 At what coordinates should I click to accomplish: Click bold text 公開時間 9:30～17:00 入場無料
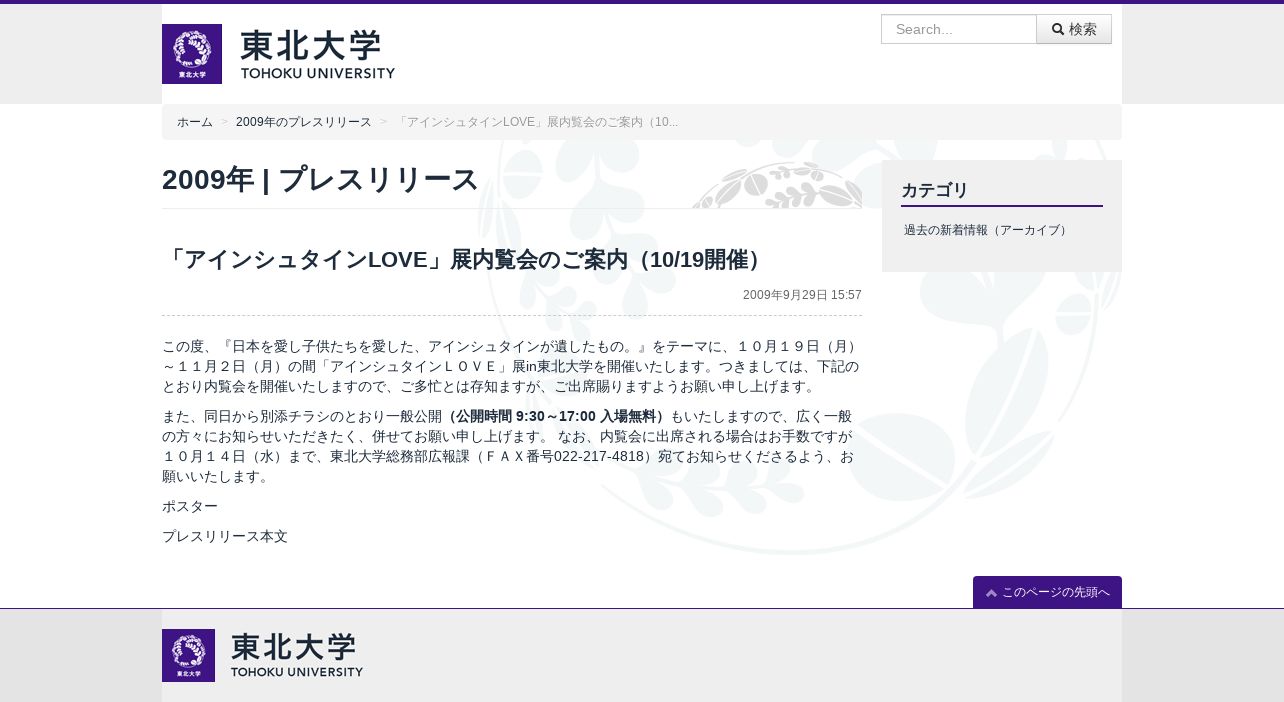(556, 416)
